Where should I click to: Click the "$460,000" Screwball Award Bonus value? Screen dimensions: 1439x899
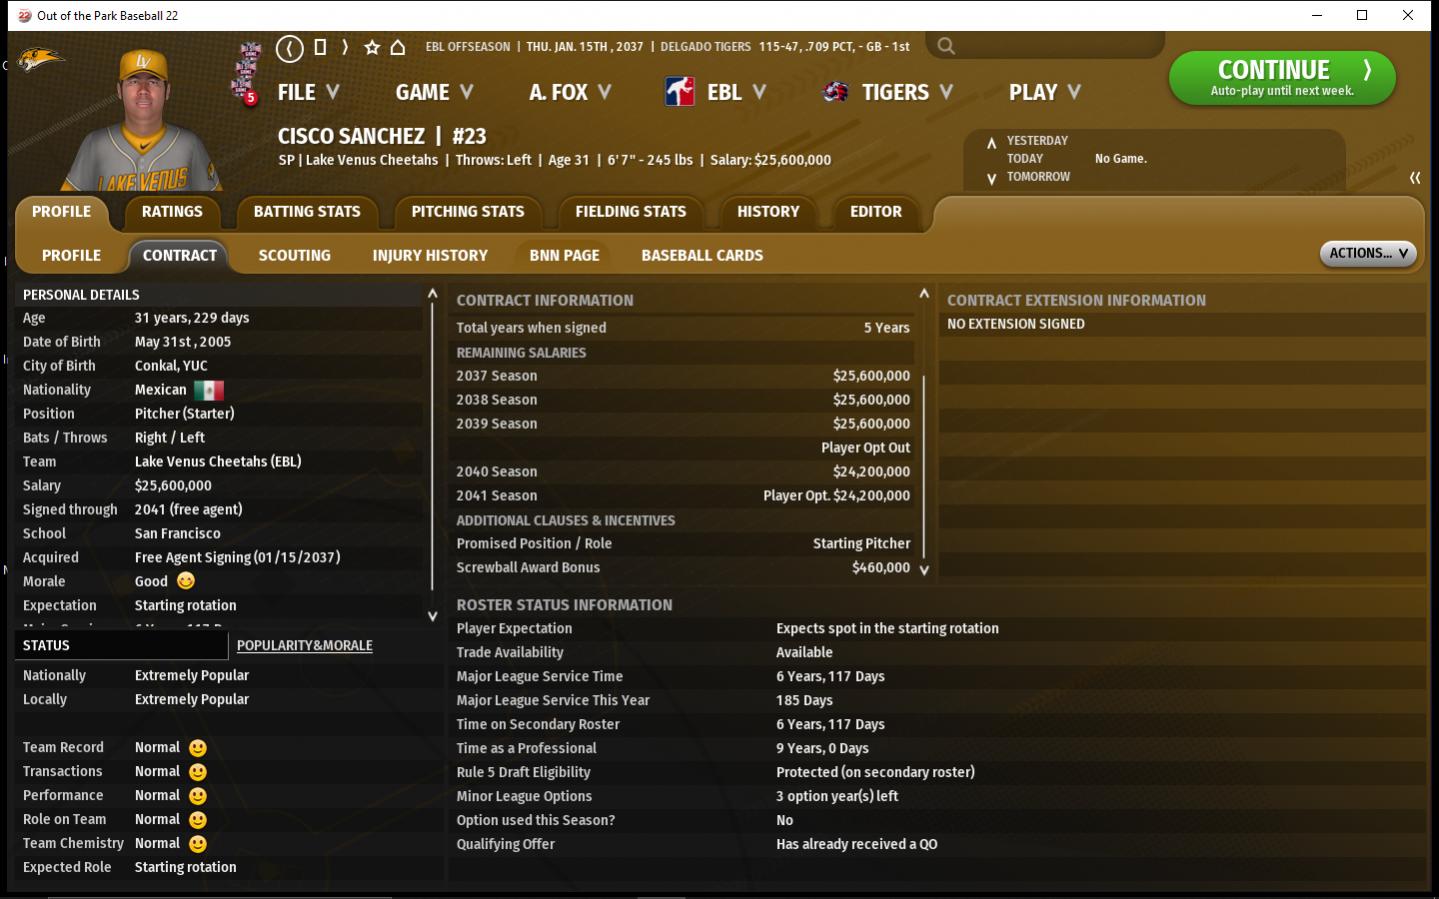point(881,568)
